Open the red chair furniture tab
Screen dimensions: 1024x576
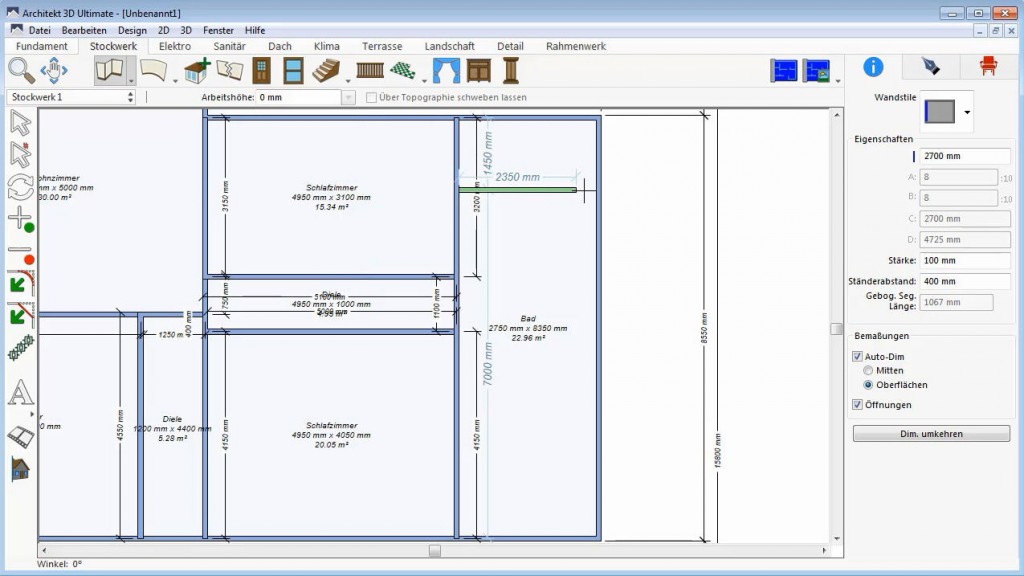tap(988, 67)
